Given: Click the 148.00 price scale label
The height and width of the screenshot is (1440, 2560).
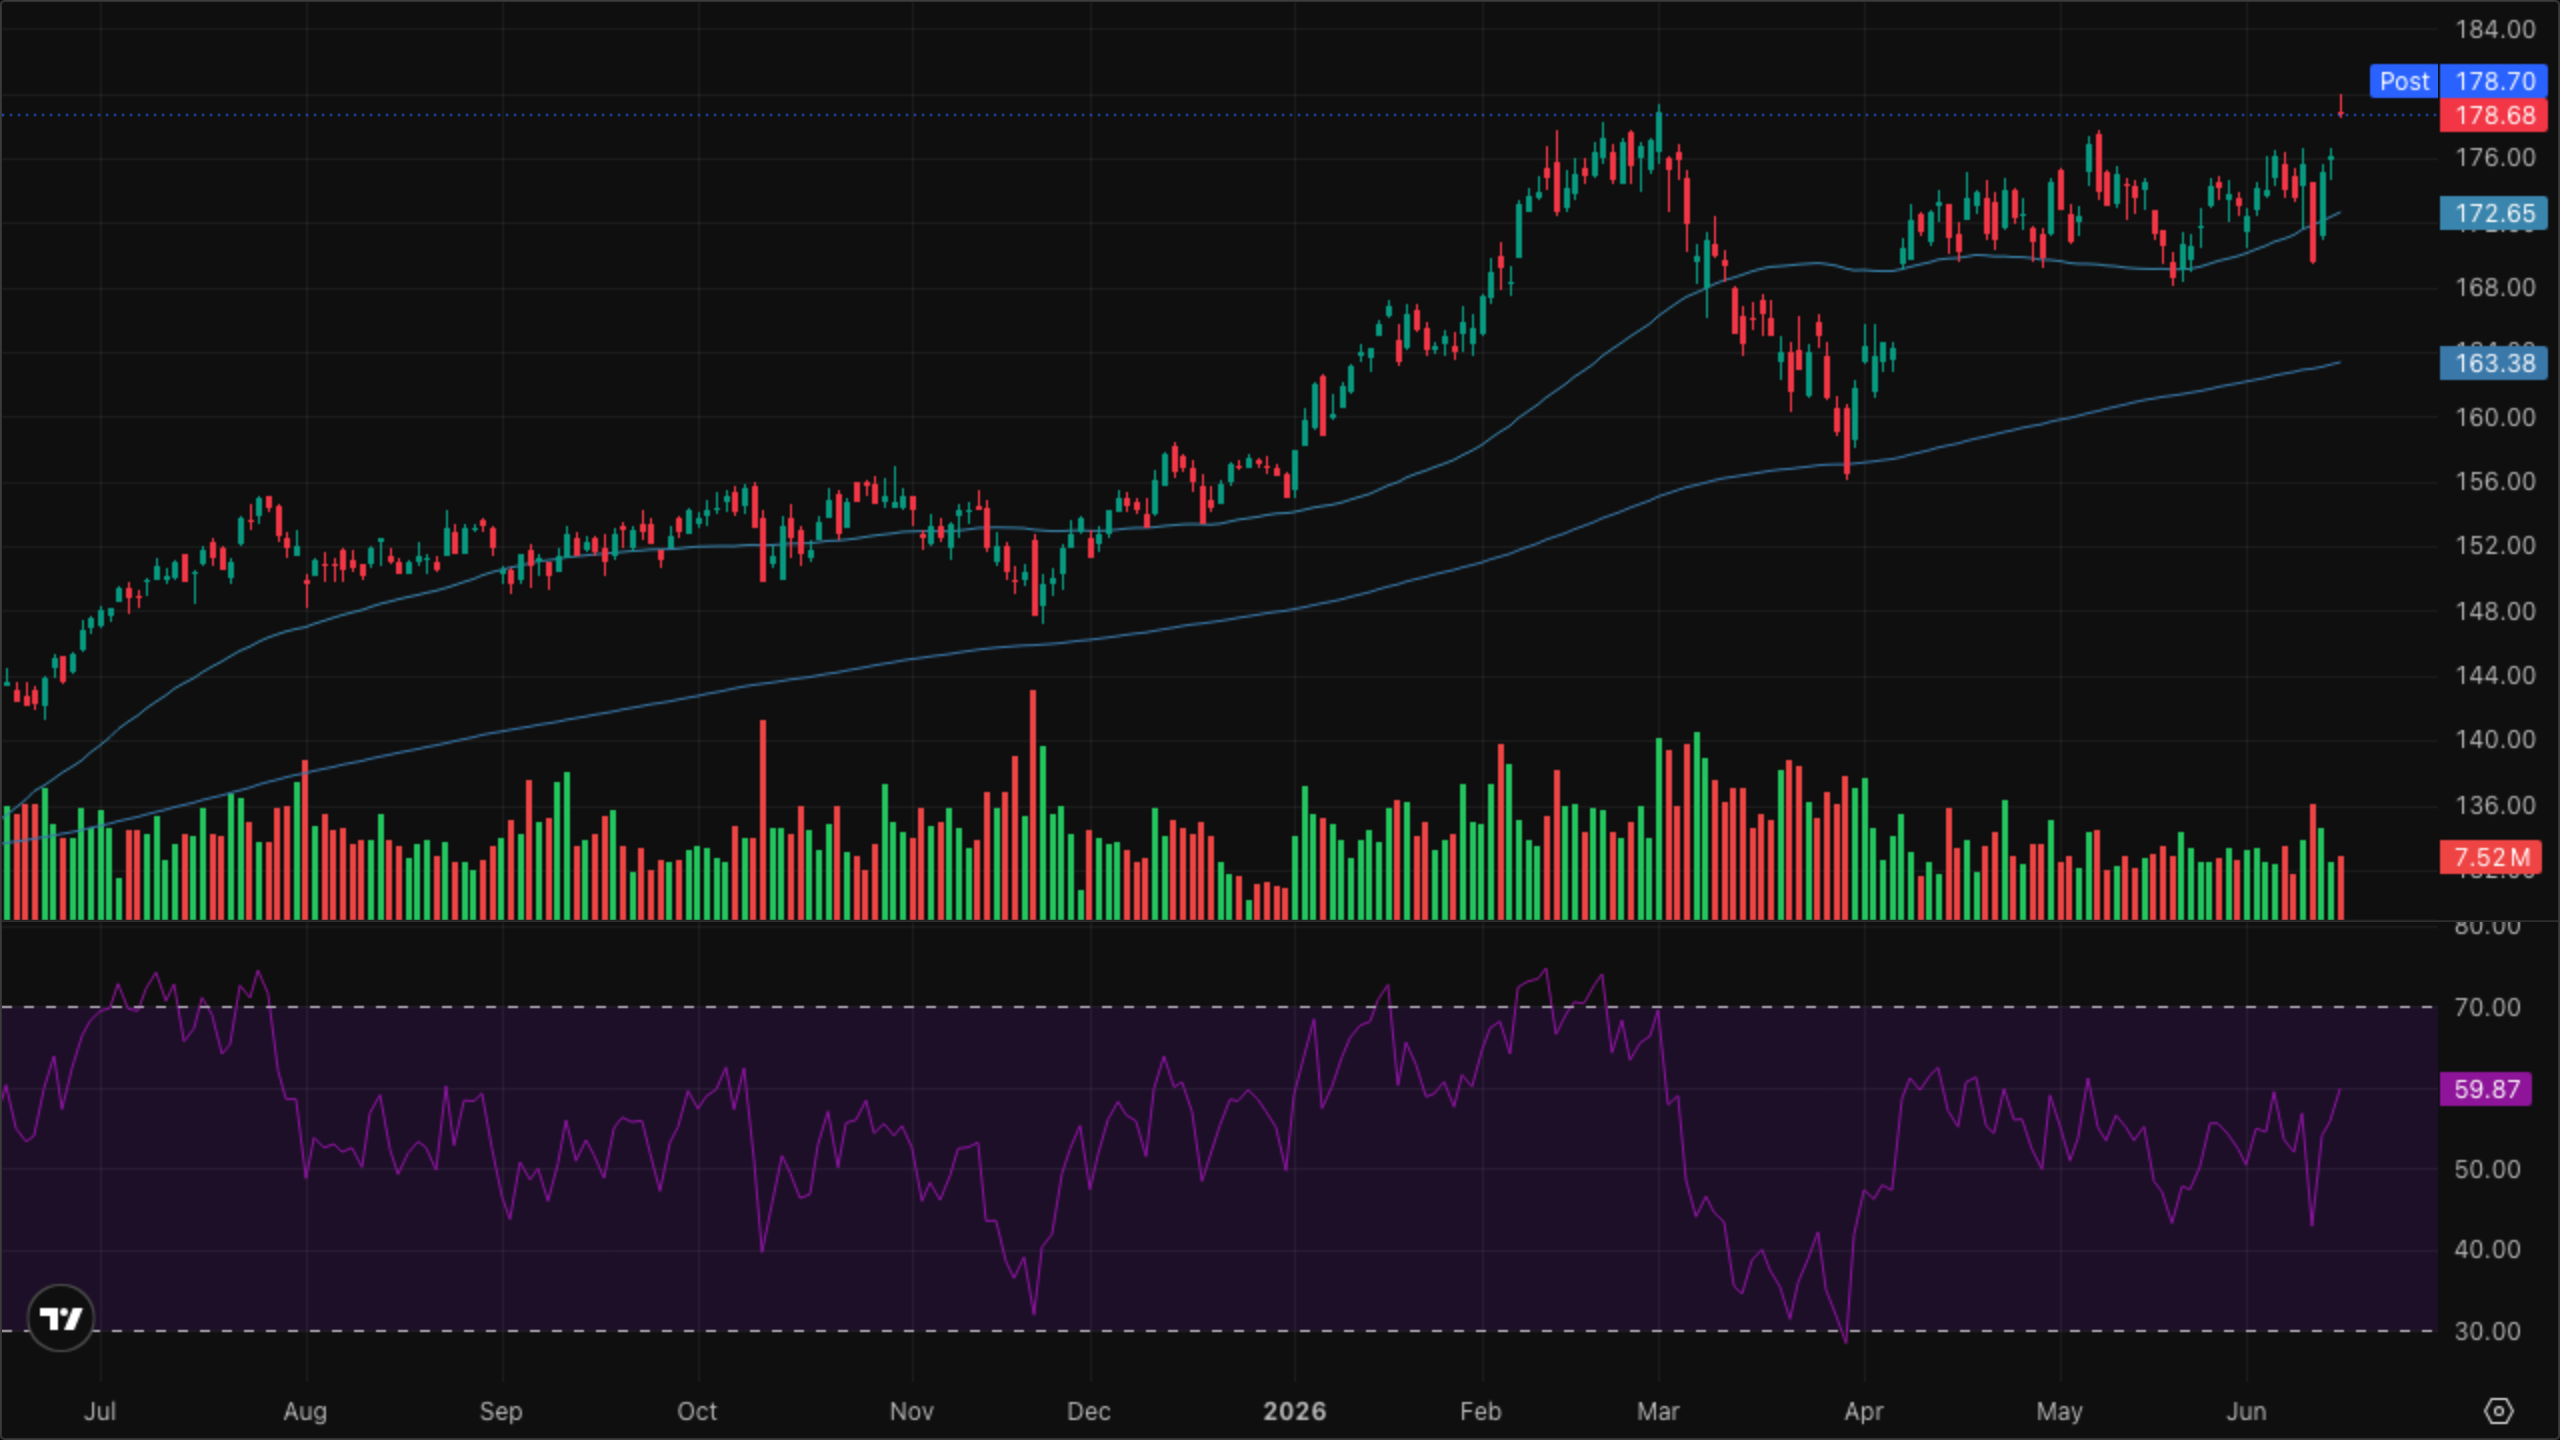Looking at the screenshot, I should (x=2496, y=610).
